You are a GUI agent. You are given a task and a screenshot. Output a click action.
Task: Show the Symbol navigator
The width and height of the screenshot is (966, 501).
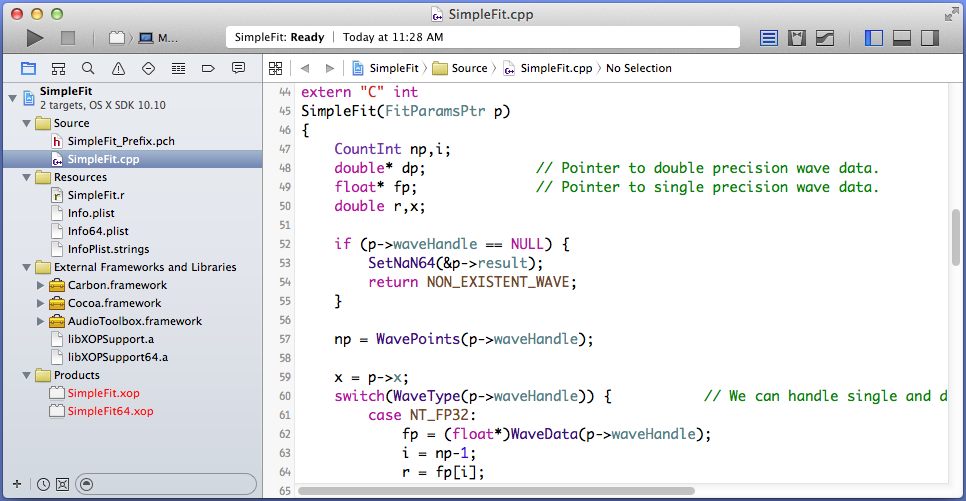click(x=59, y=68)
